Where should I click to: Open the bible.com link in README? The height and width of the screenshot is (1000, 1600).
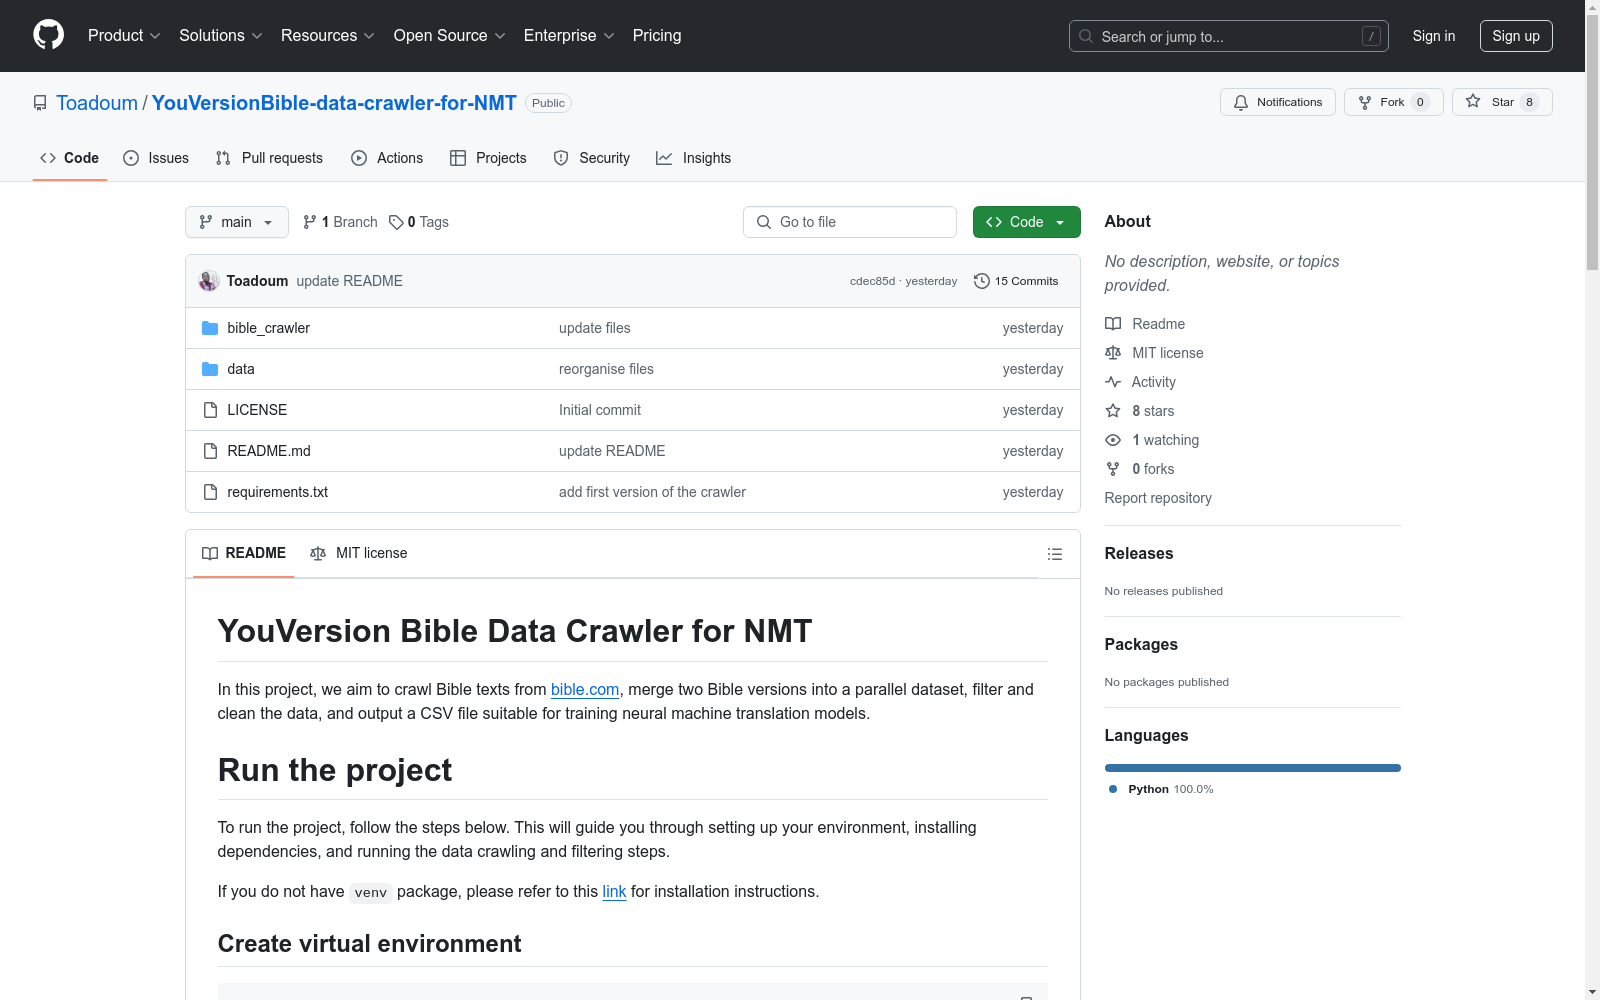tap(585, 689)
